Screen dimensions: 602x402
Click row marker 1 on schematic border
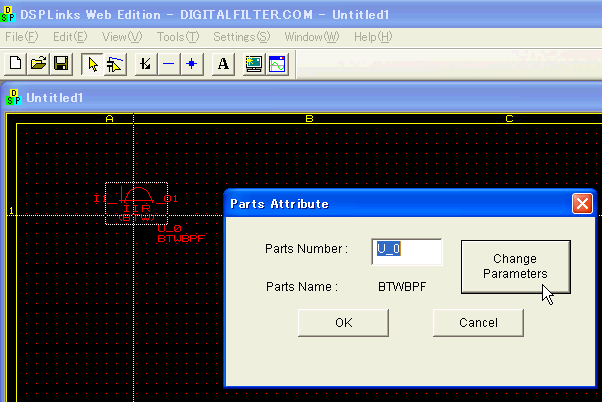tap(11, 210)
